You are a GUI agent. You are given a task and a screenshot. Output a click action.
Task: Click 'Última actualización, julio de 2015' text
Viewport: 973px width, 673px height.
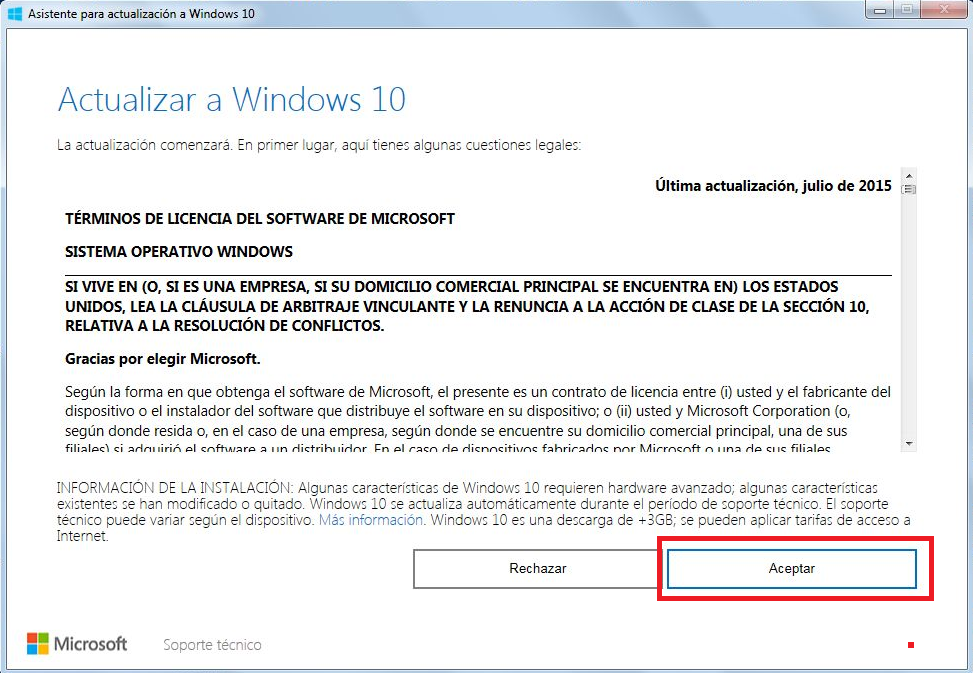[x=773, y=185]
